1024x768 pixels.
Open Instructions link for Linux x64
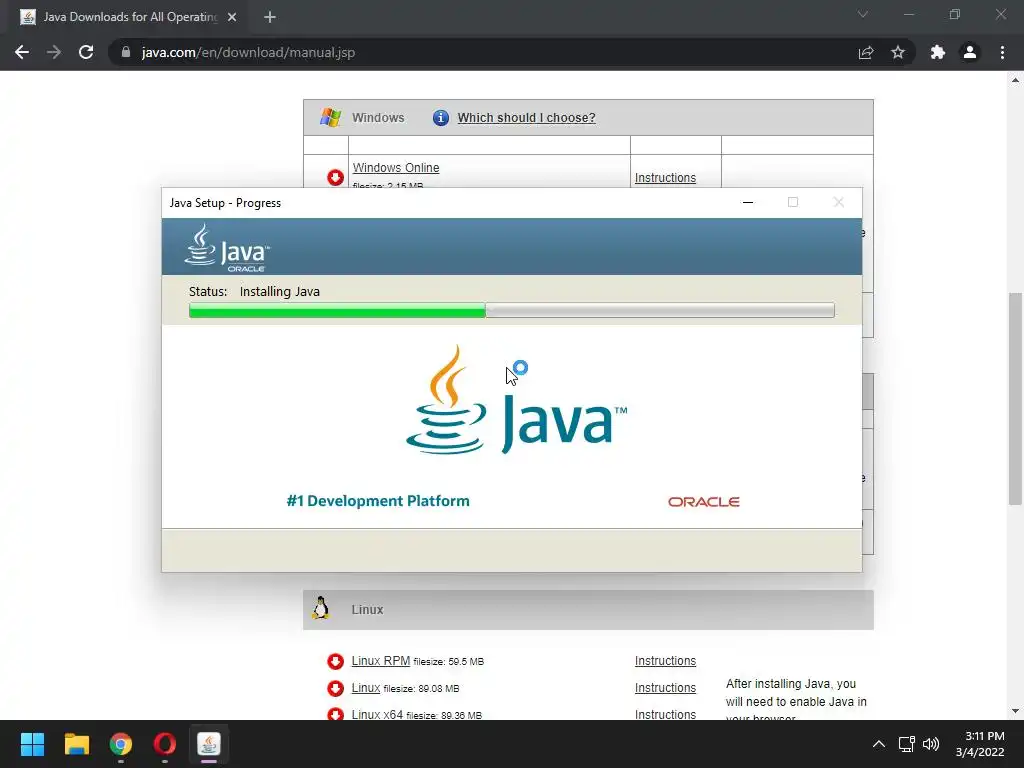pyautogui.click(x=665, y=714)
